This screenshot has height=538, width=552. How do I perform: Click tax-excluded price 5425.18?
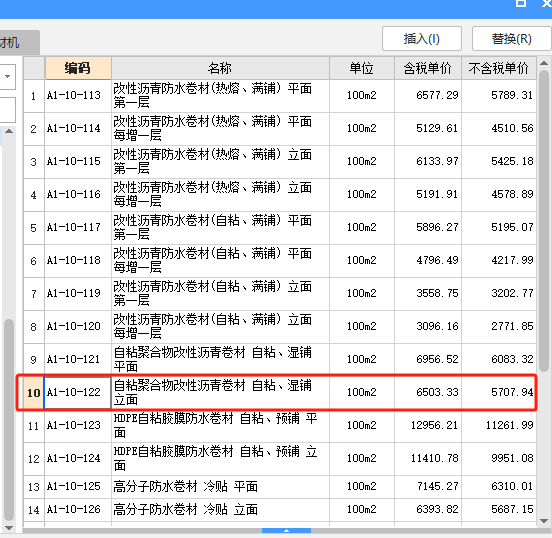512,162
